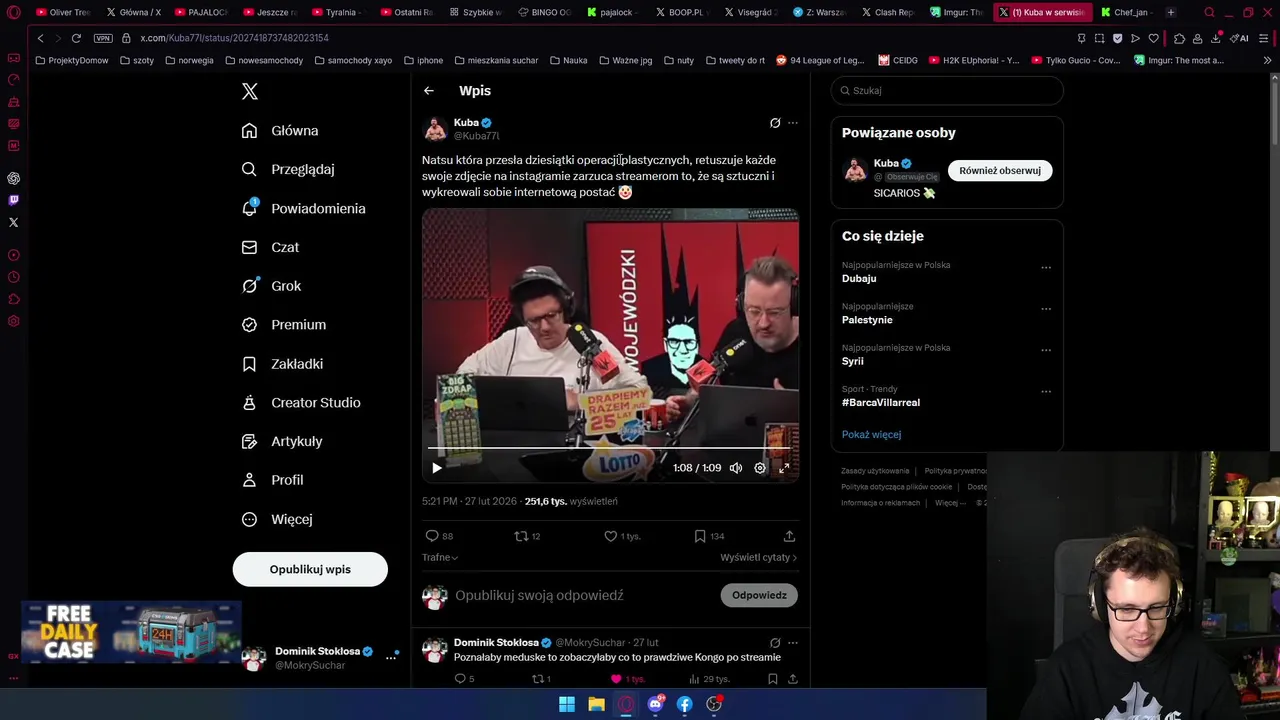Click Opublikuj wpis button

pos(310,569)
